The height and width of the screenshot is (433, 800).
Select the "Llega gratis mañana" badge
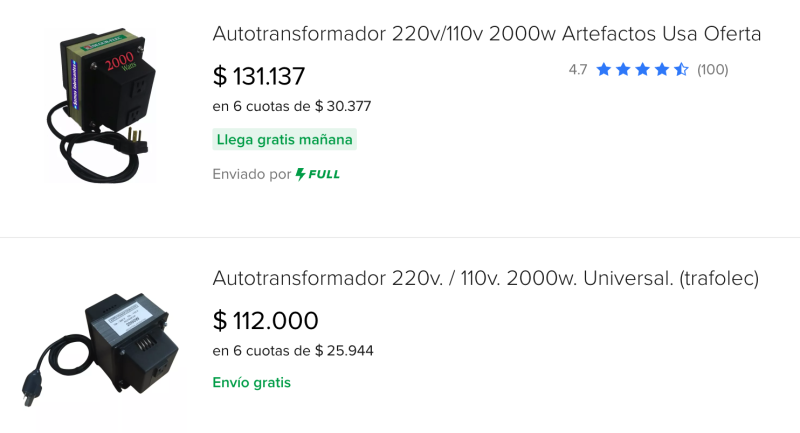pyautogui.click(x=285, y=140)
